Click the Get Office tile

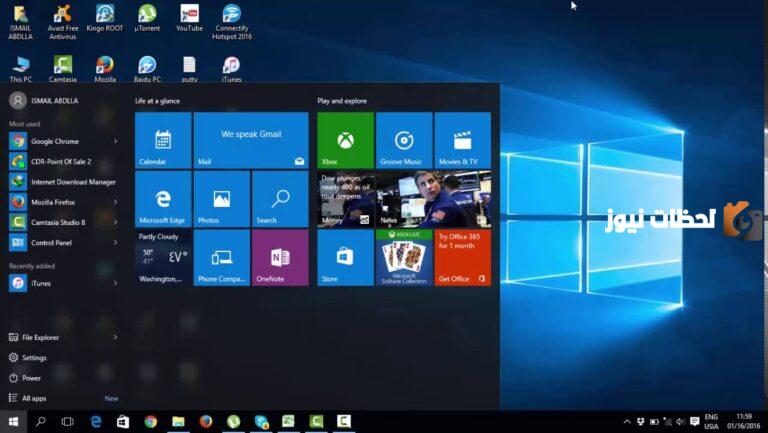coord(462,258)
